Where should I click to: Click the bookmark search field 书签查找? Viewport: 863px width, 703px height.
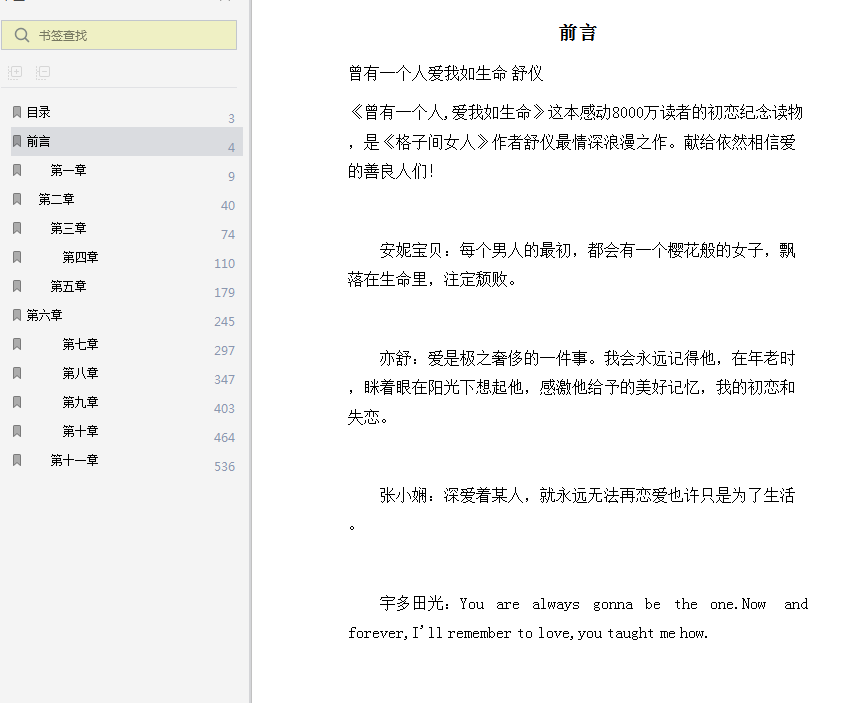119,35
